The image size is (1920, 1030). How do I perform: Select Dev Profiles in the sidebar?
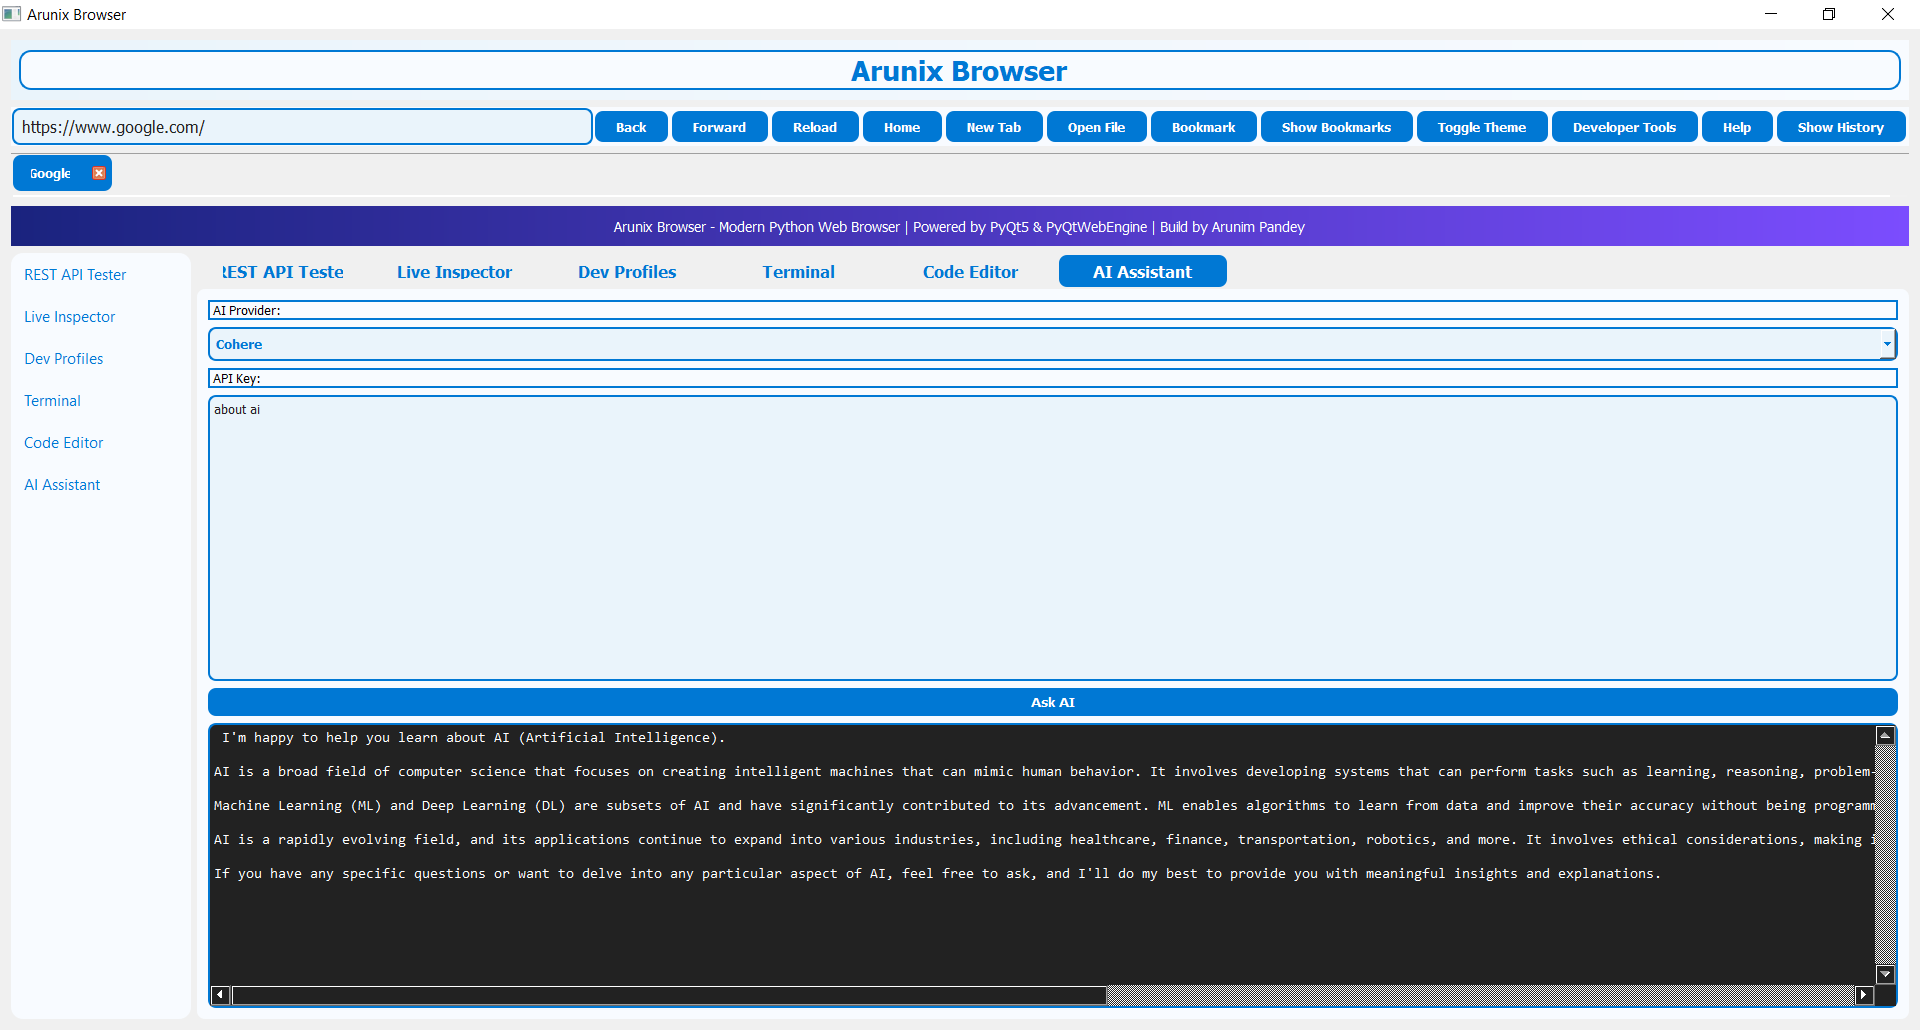[x=63, y=358]
